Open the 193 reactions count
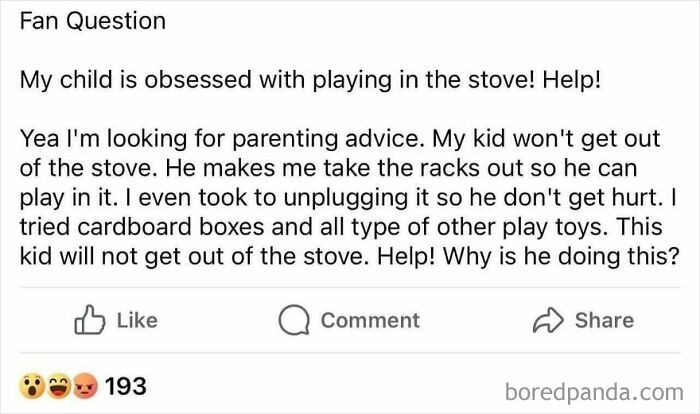The height and width of the screenshot is (414, 700). (125, 386)
